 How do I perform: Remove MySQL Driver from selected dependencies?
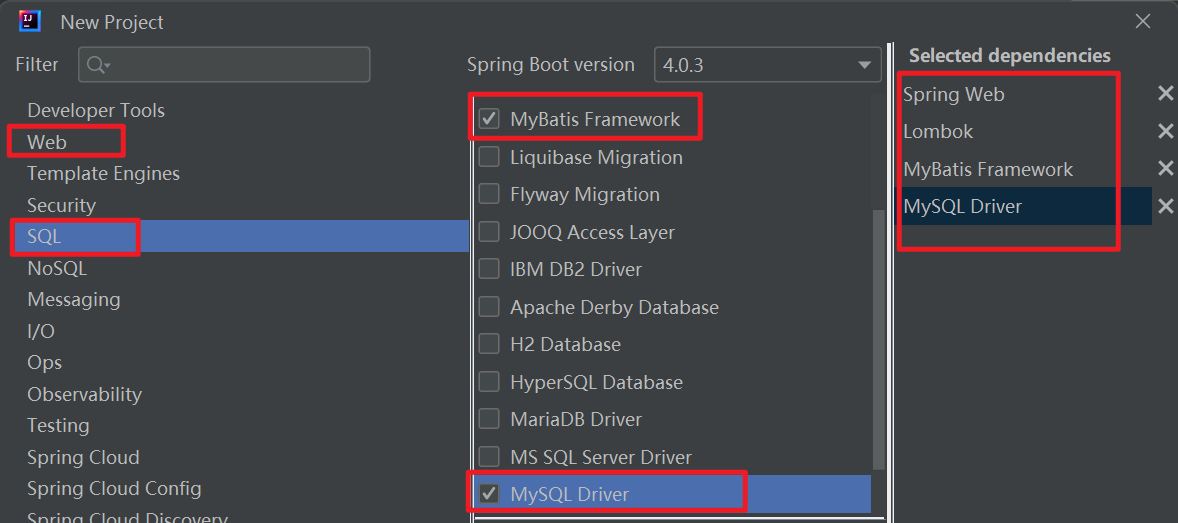pos(1165,206)
